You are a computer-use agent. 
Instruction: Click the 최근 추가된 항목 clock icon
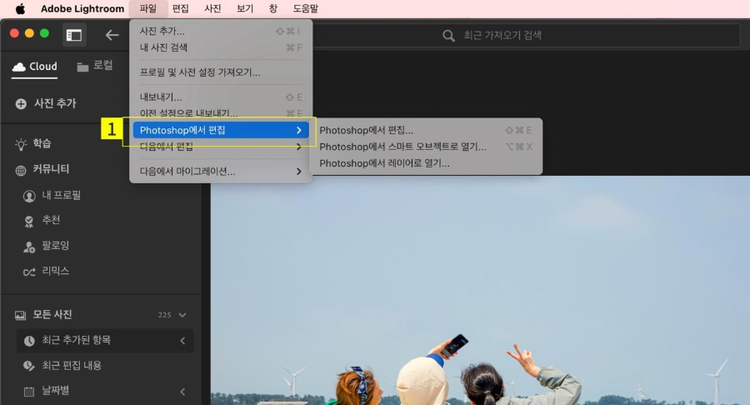pos(29,341)
